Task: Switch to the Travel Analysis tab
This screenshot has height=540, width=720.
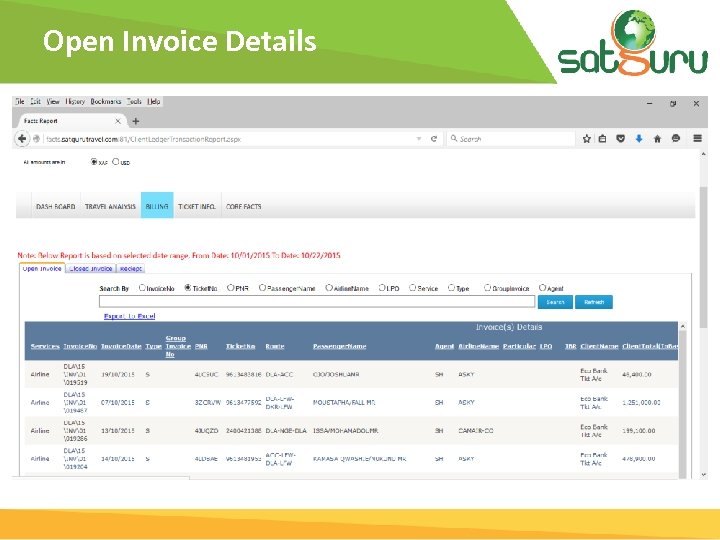Action: coord(110,207)
